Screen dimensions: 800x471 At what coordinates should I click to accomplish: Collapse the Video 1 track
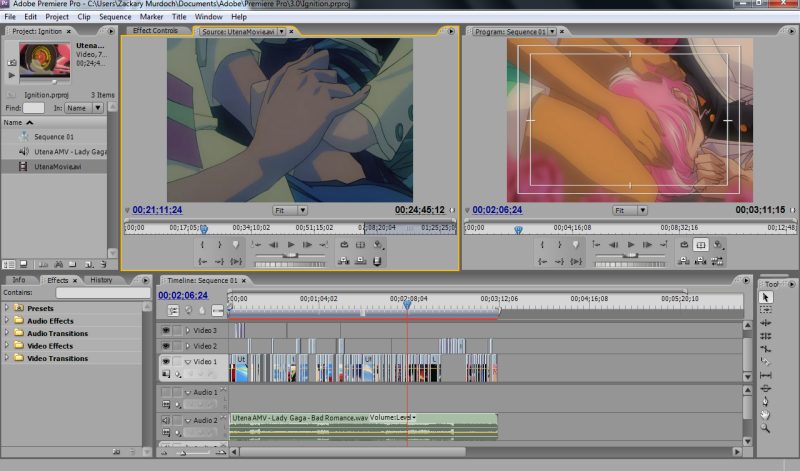click(188, 362)
